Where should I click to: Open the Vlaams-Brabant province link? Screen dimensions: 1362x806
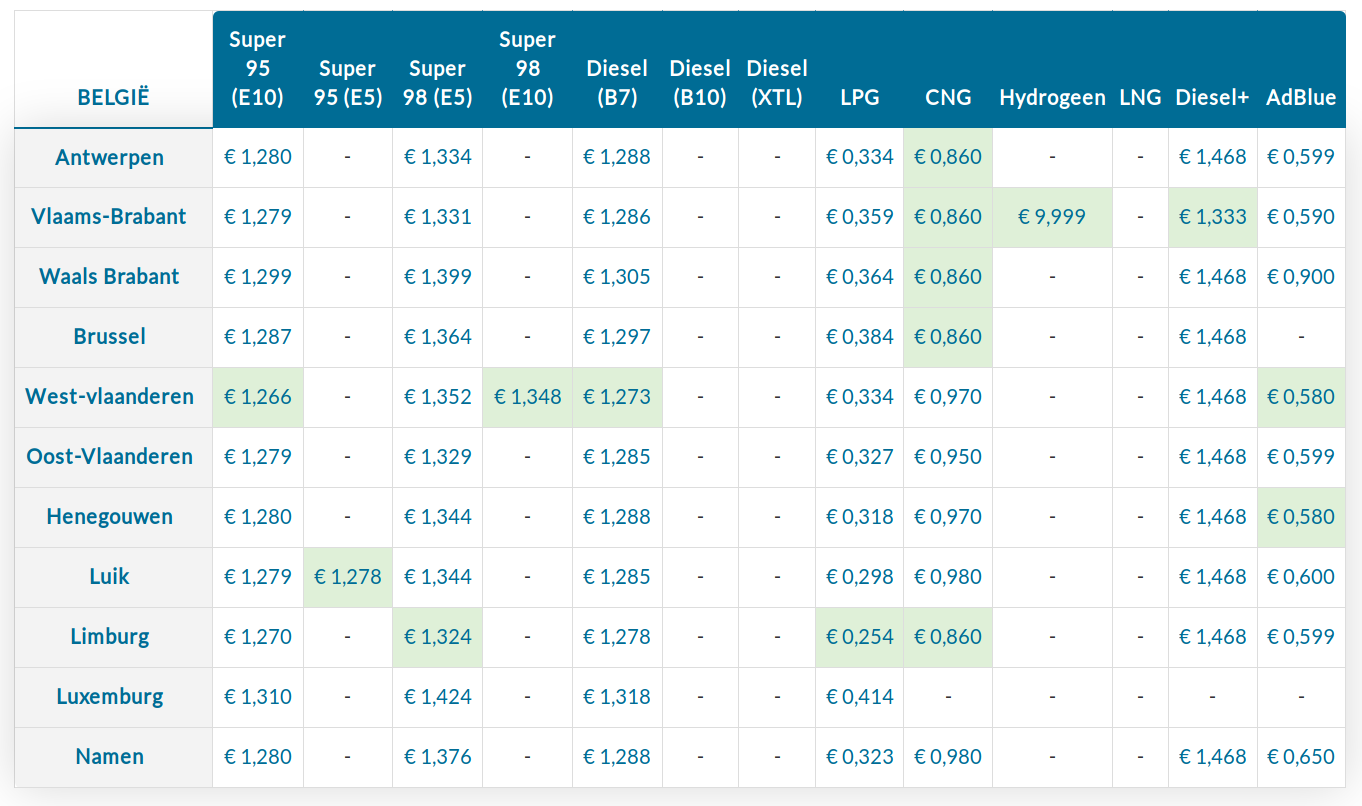[x=110, y=217]
